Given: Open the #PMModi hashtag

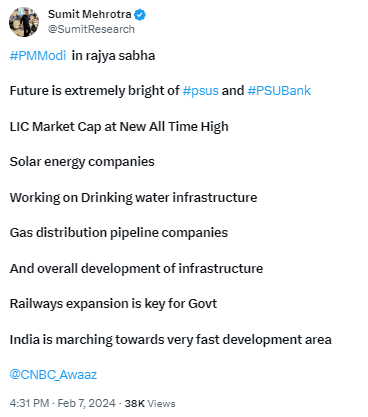Looking at the screenshot, I should coord(38,55).
